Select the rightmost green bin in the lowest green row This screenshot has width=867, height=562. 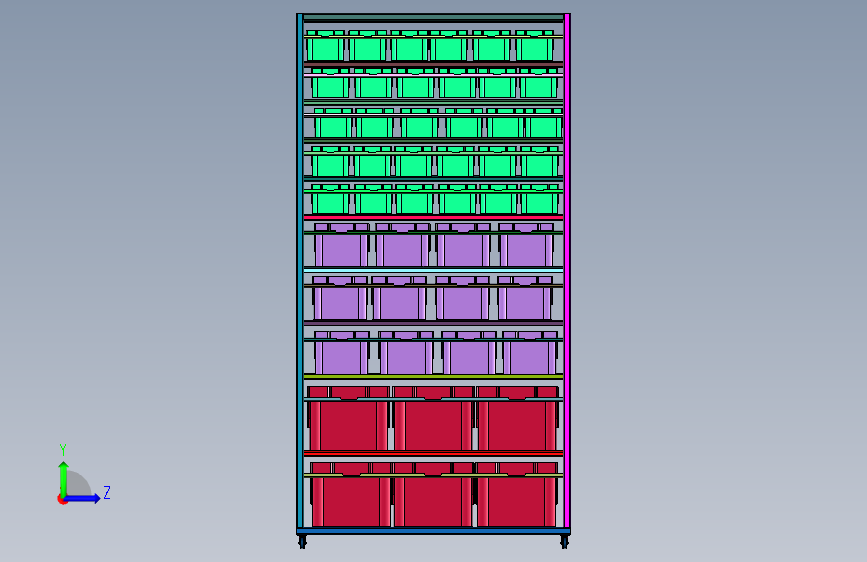pos(540,200)
